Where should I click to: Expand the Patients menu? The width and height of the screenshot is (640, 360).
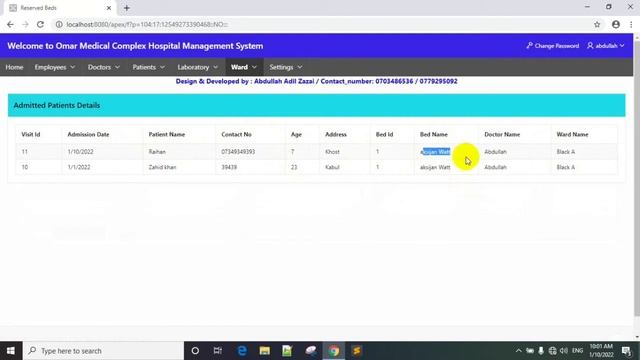(x=149, y=67)
